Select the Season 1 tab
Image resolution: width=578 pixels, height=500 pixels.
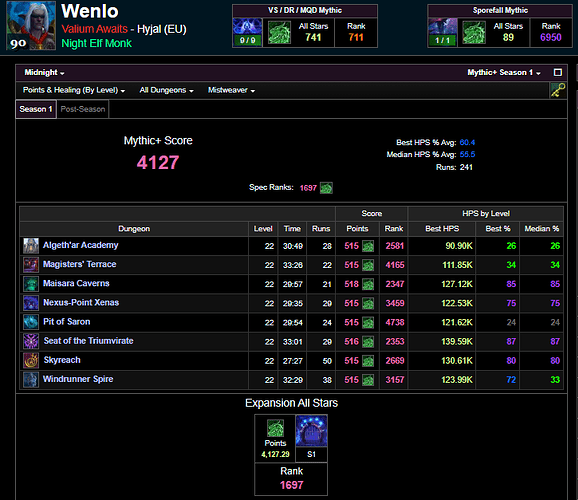pyautogui.click(x=36, y=109)
